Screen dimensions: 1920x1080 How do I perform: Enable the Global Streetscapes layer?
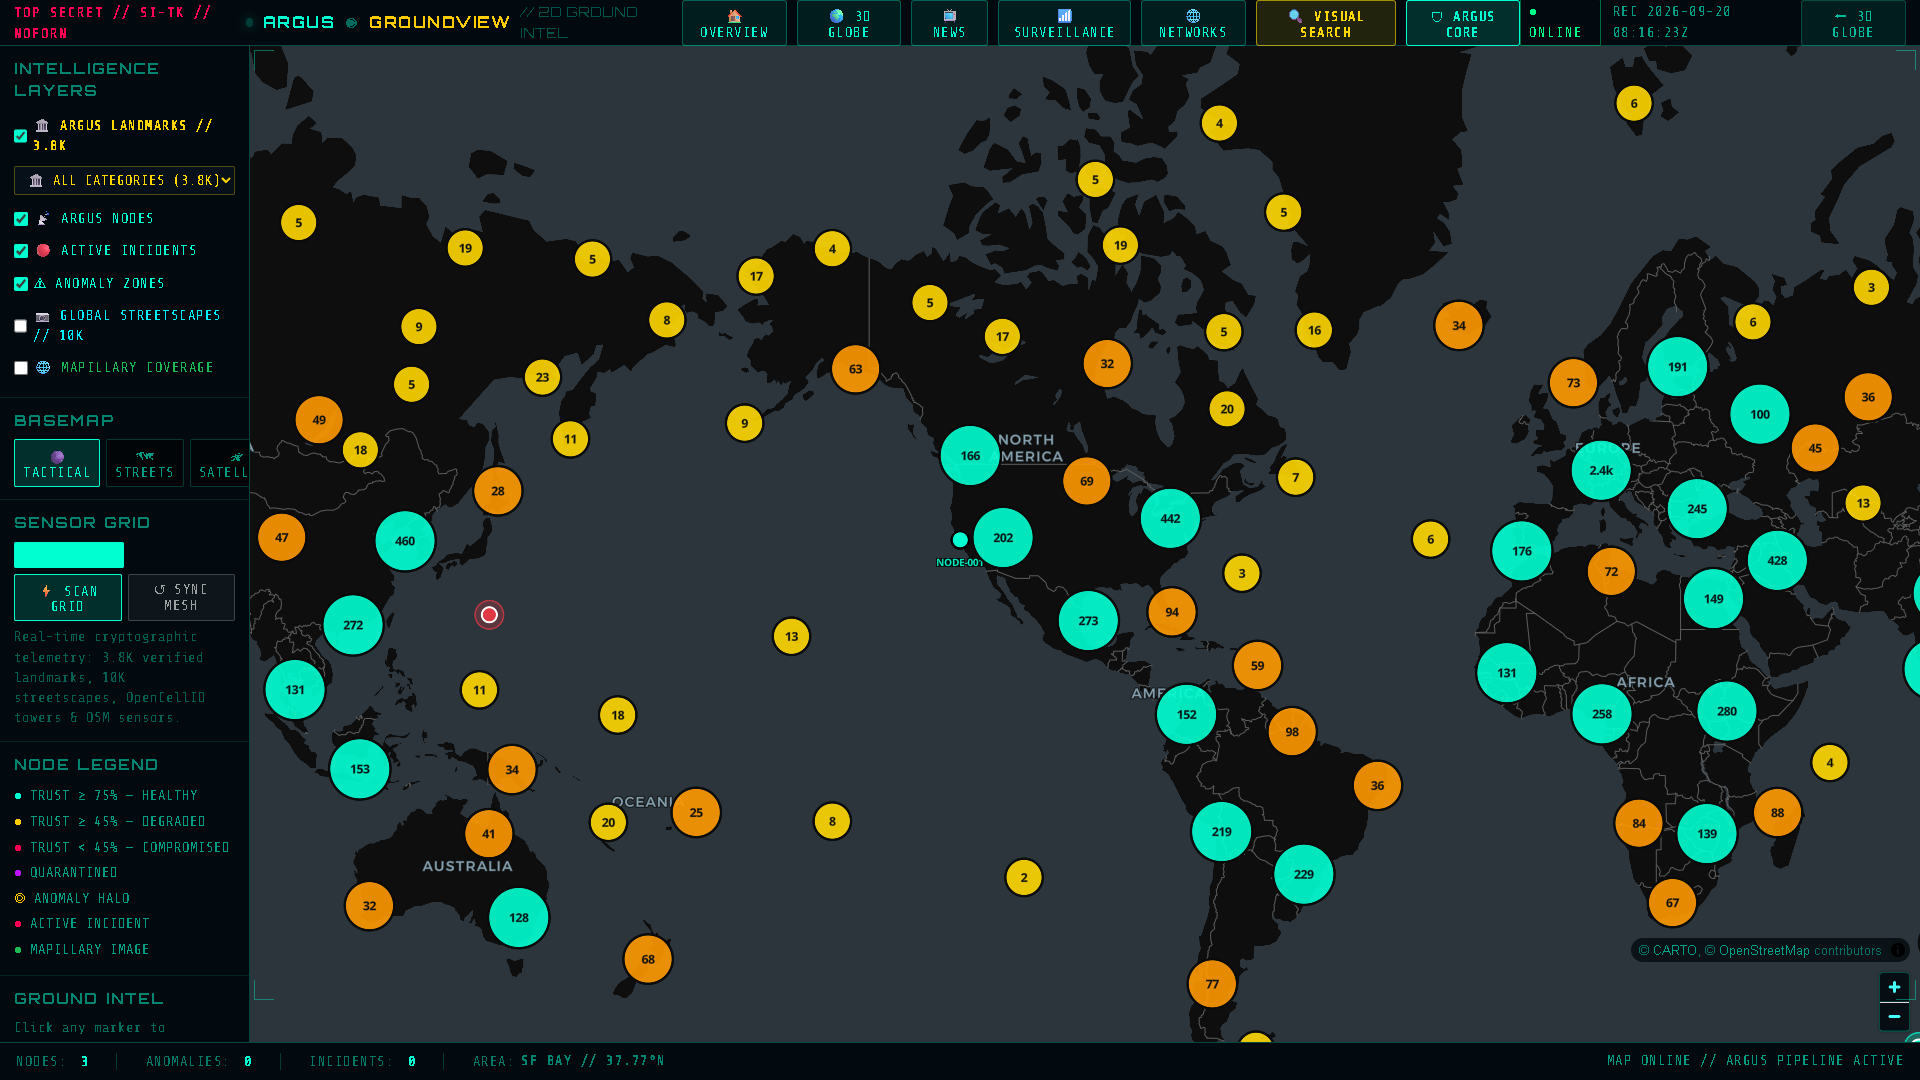click(x=21, y=326)
